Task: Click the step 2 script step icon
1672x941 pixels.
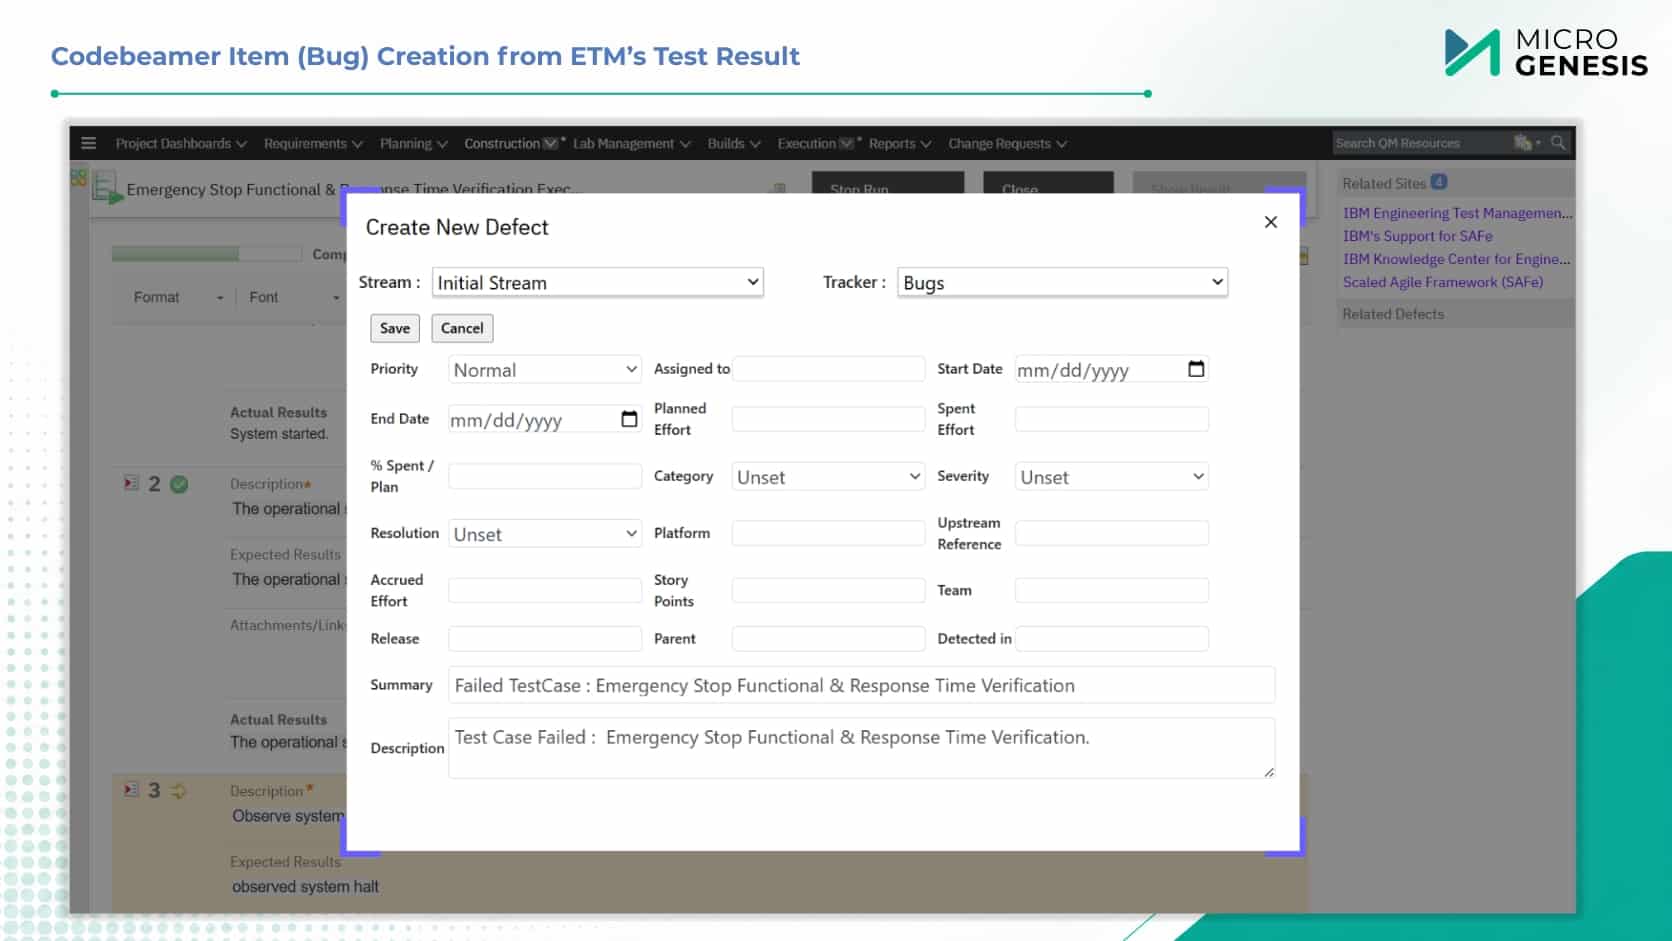Action: pos(131,484)
